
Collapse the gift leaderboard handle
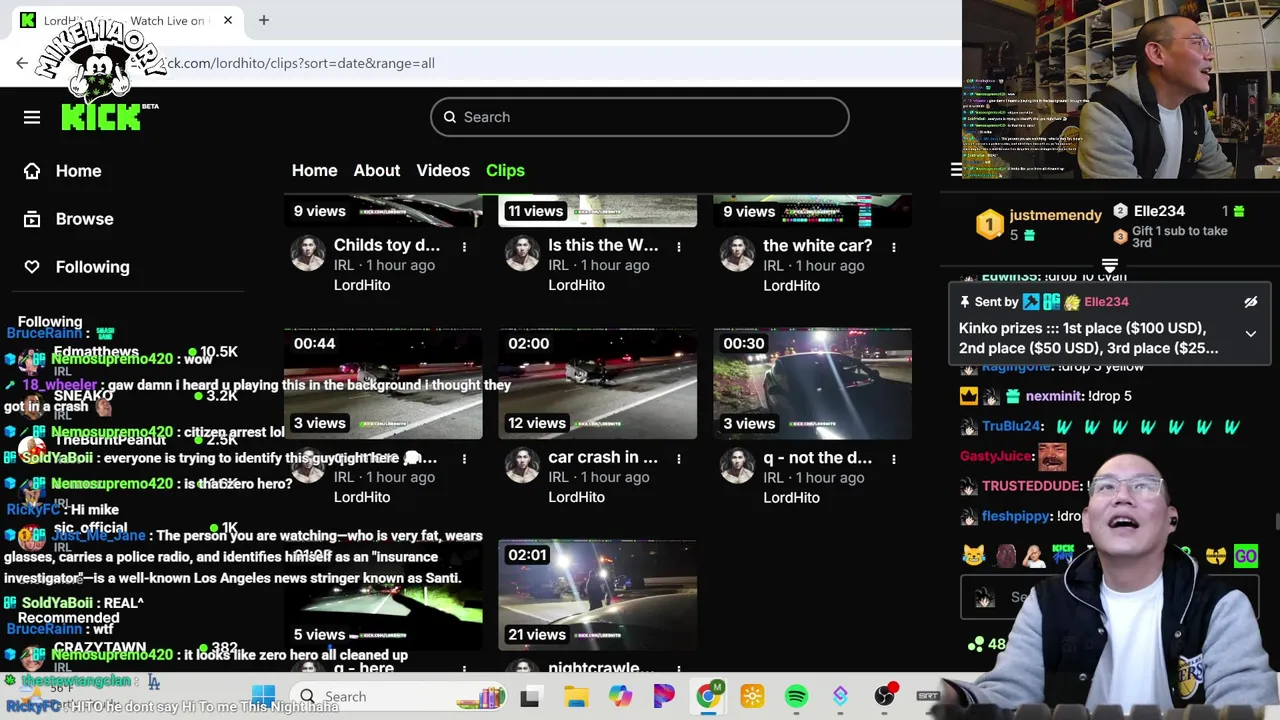point(1110,265)
